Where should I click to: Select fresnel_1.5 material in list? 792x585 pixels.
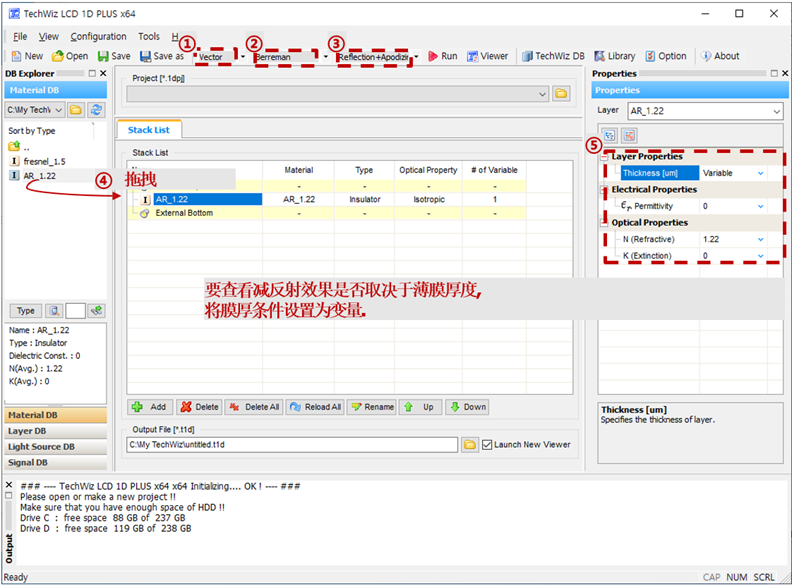coord(44,162)
